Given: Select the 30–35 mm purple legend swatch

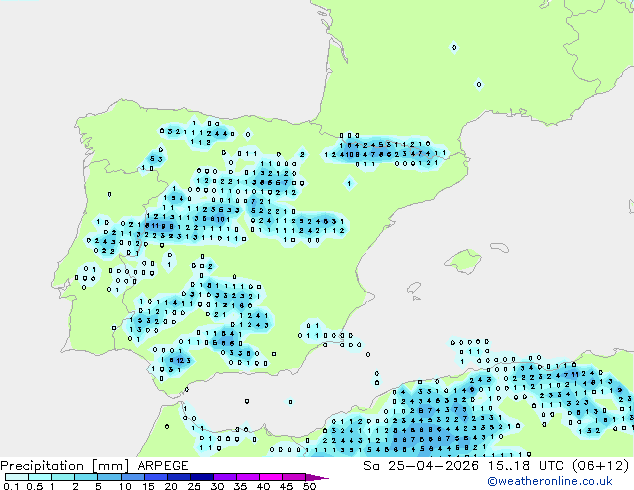Looking at the screenshot, I should [224, 477].
